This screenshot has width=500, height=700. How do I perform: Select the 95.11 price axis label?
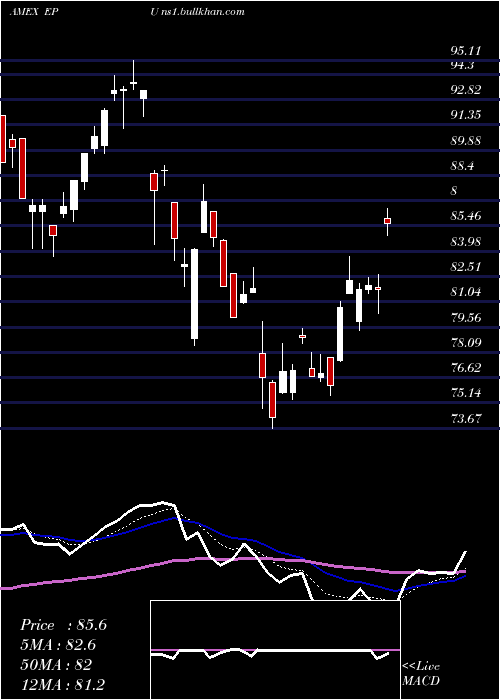(466, 50)
